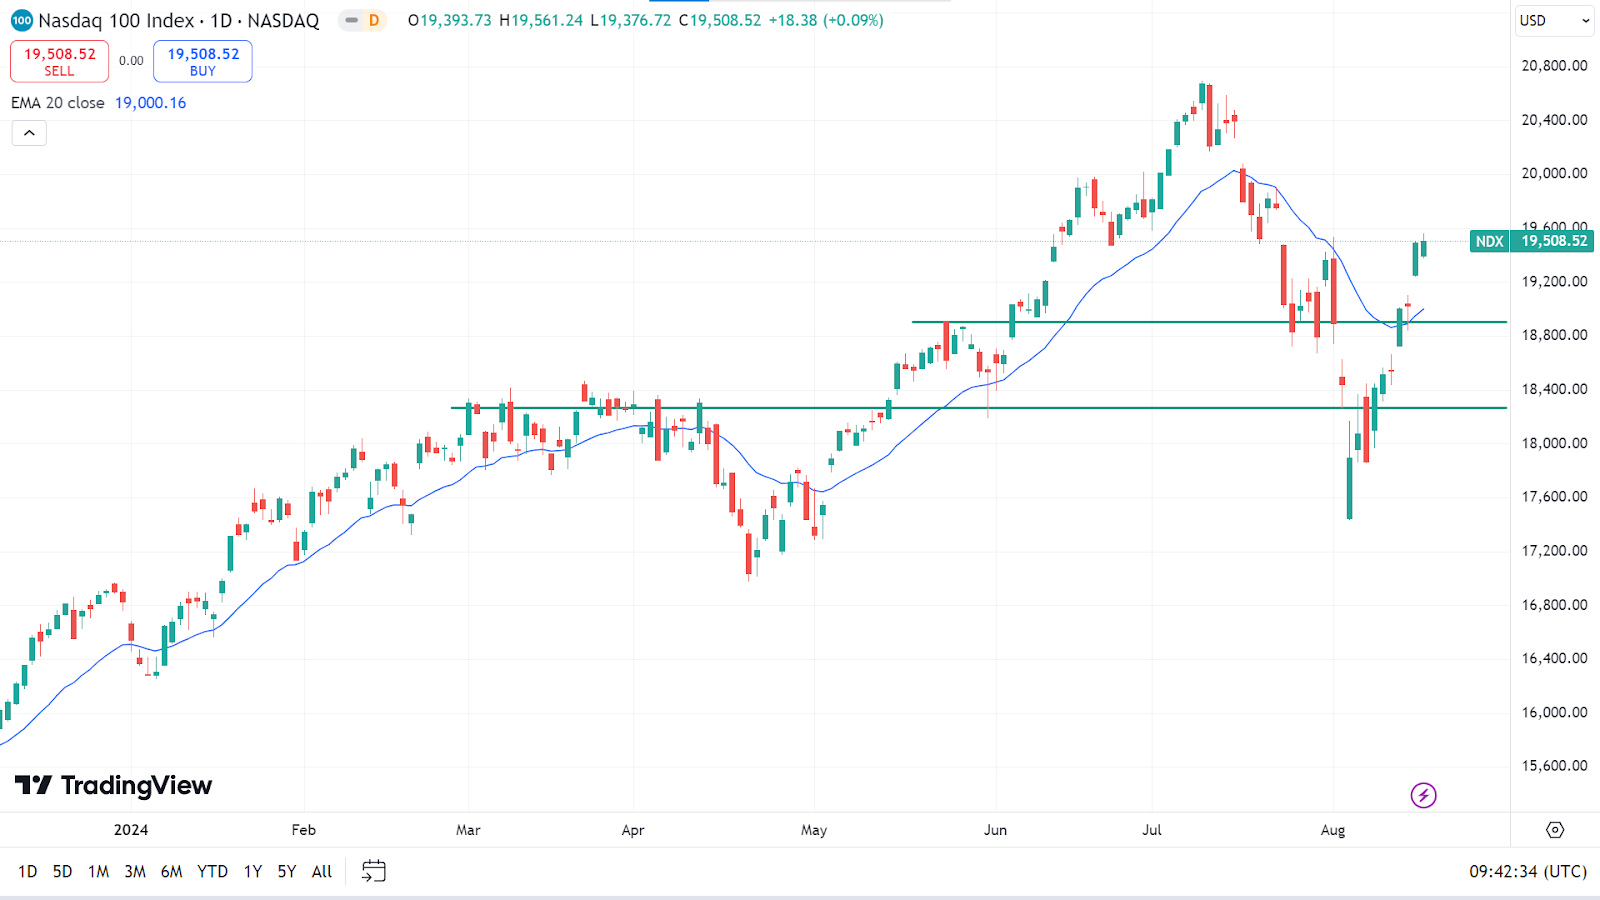The width and height of the screenshot is (1600, 900).
Task: Select the 5D time range
Action: click(x=62, y=872)
